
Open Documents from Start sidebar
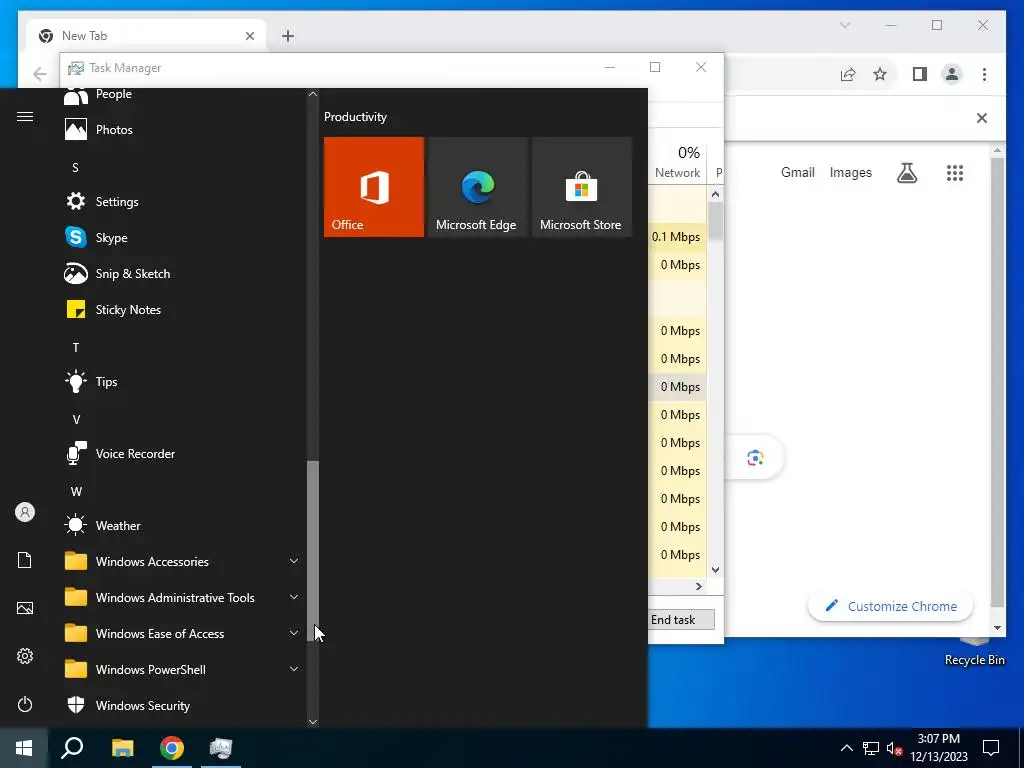(x=25, y=560)
